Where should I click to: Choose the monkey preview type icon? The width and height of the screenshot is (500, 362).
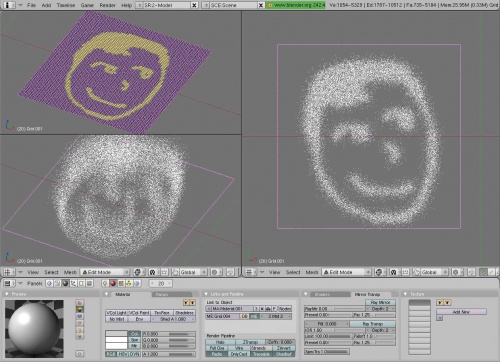tap(80, 316)
